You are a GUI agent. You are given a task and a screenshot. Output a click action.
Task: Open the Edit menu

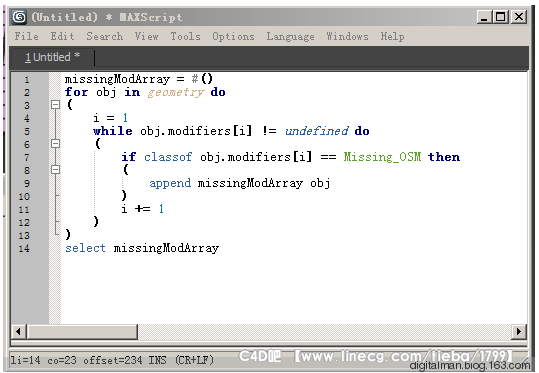coord(62,36)
